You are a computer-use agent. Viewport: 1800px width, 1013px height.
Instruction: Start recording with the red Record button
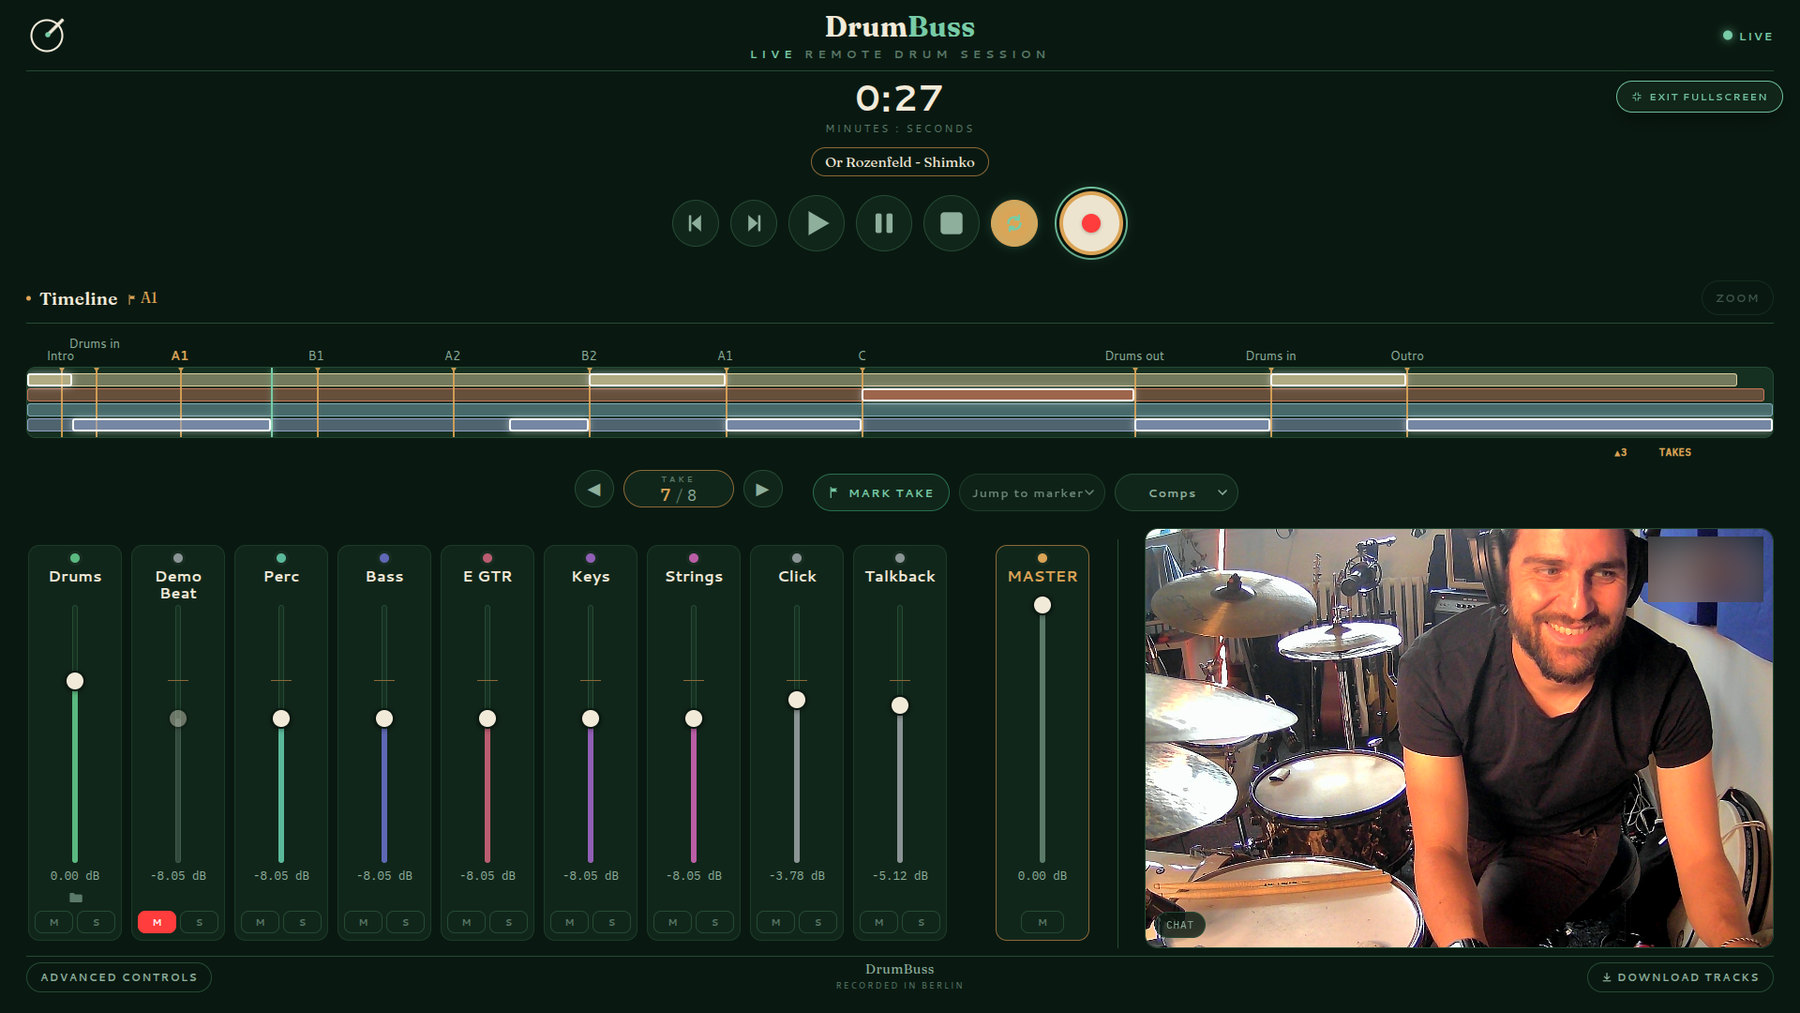pos(1091,223)
